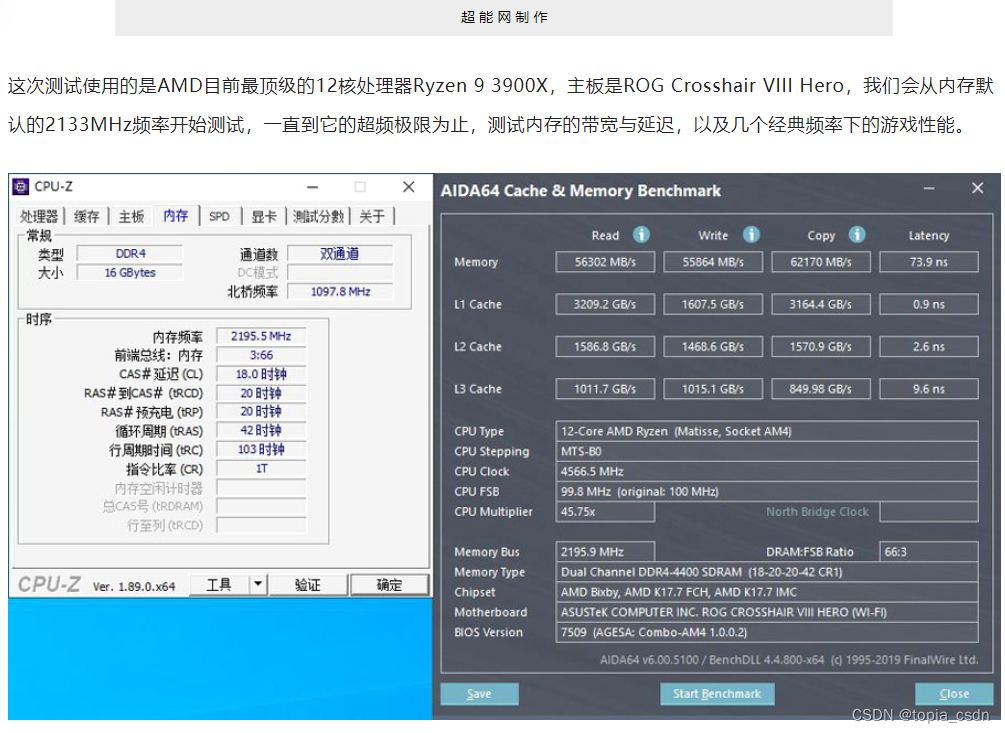This screenshot has height=733, width=1005.
Task: Click the Save button in AIDA64
Action: point(479,694)
